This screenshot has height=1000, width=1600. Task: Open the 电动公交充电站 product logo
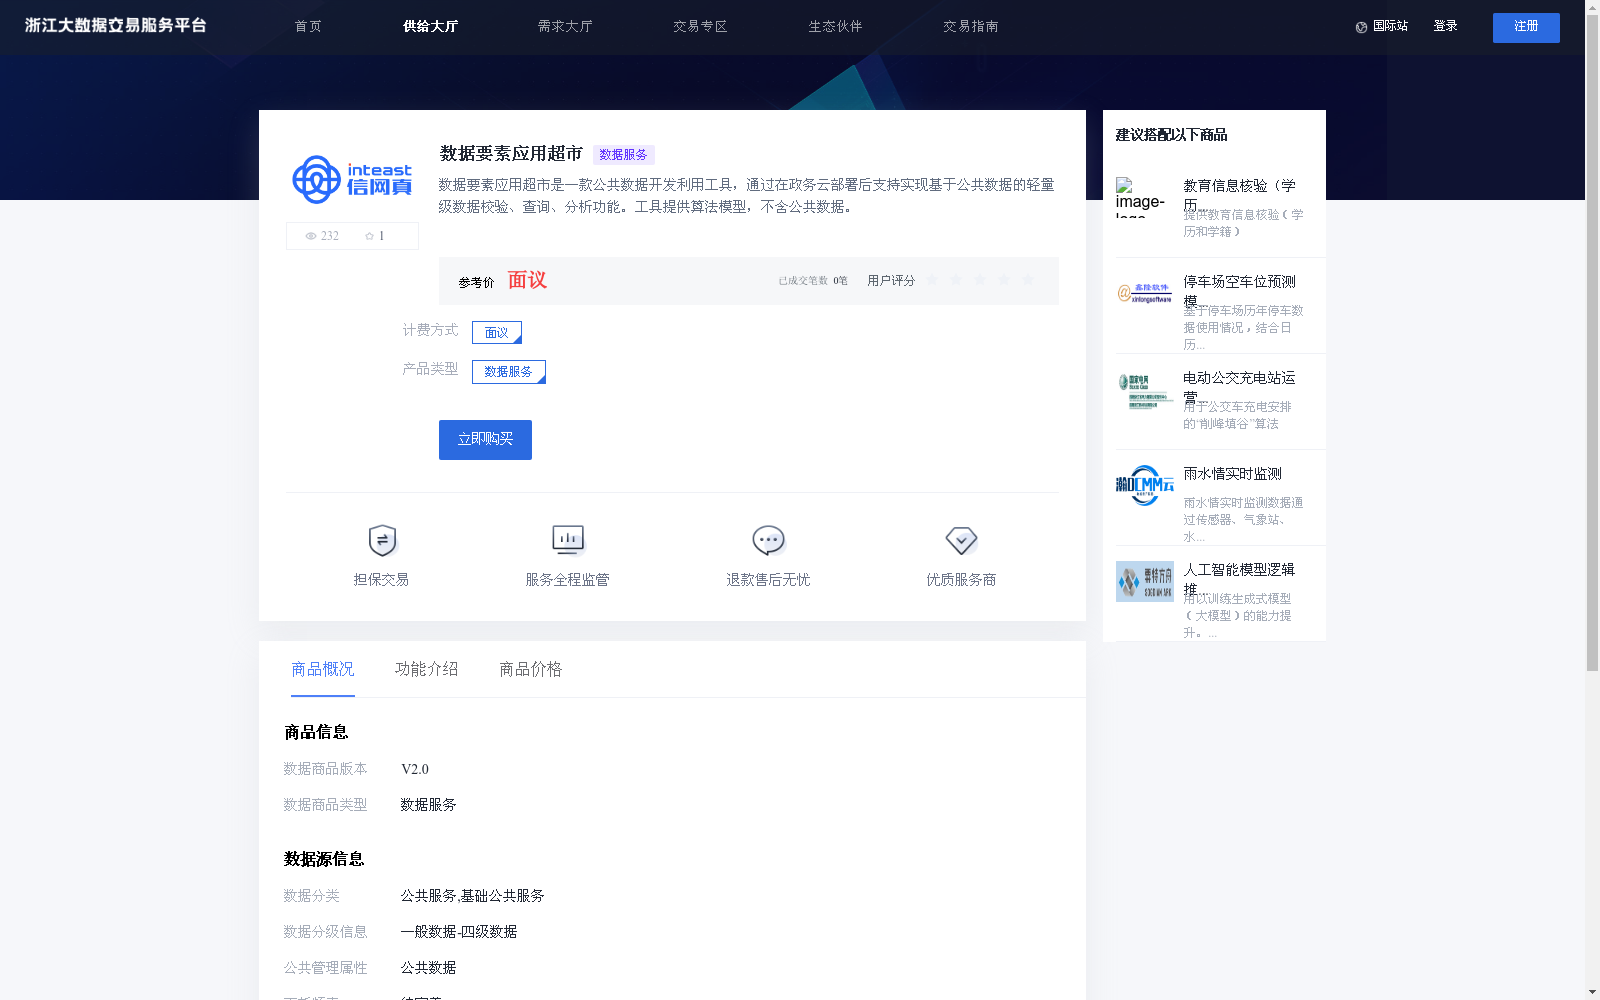click(1145, 390)
